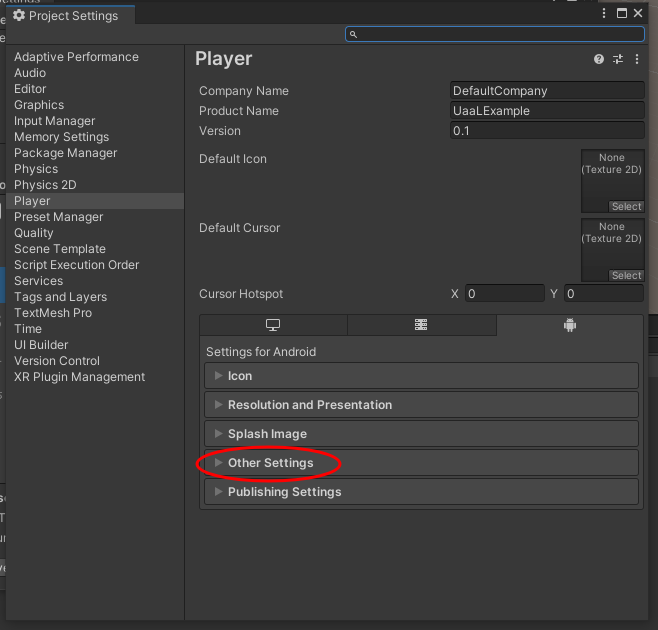Switch to the desktop standalone platform tab
Image resolution: width=658 pixels, height=630 pixels.
click(273, 325)
